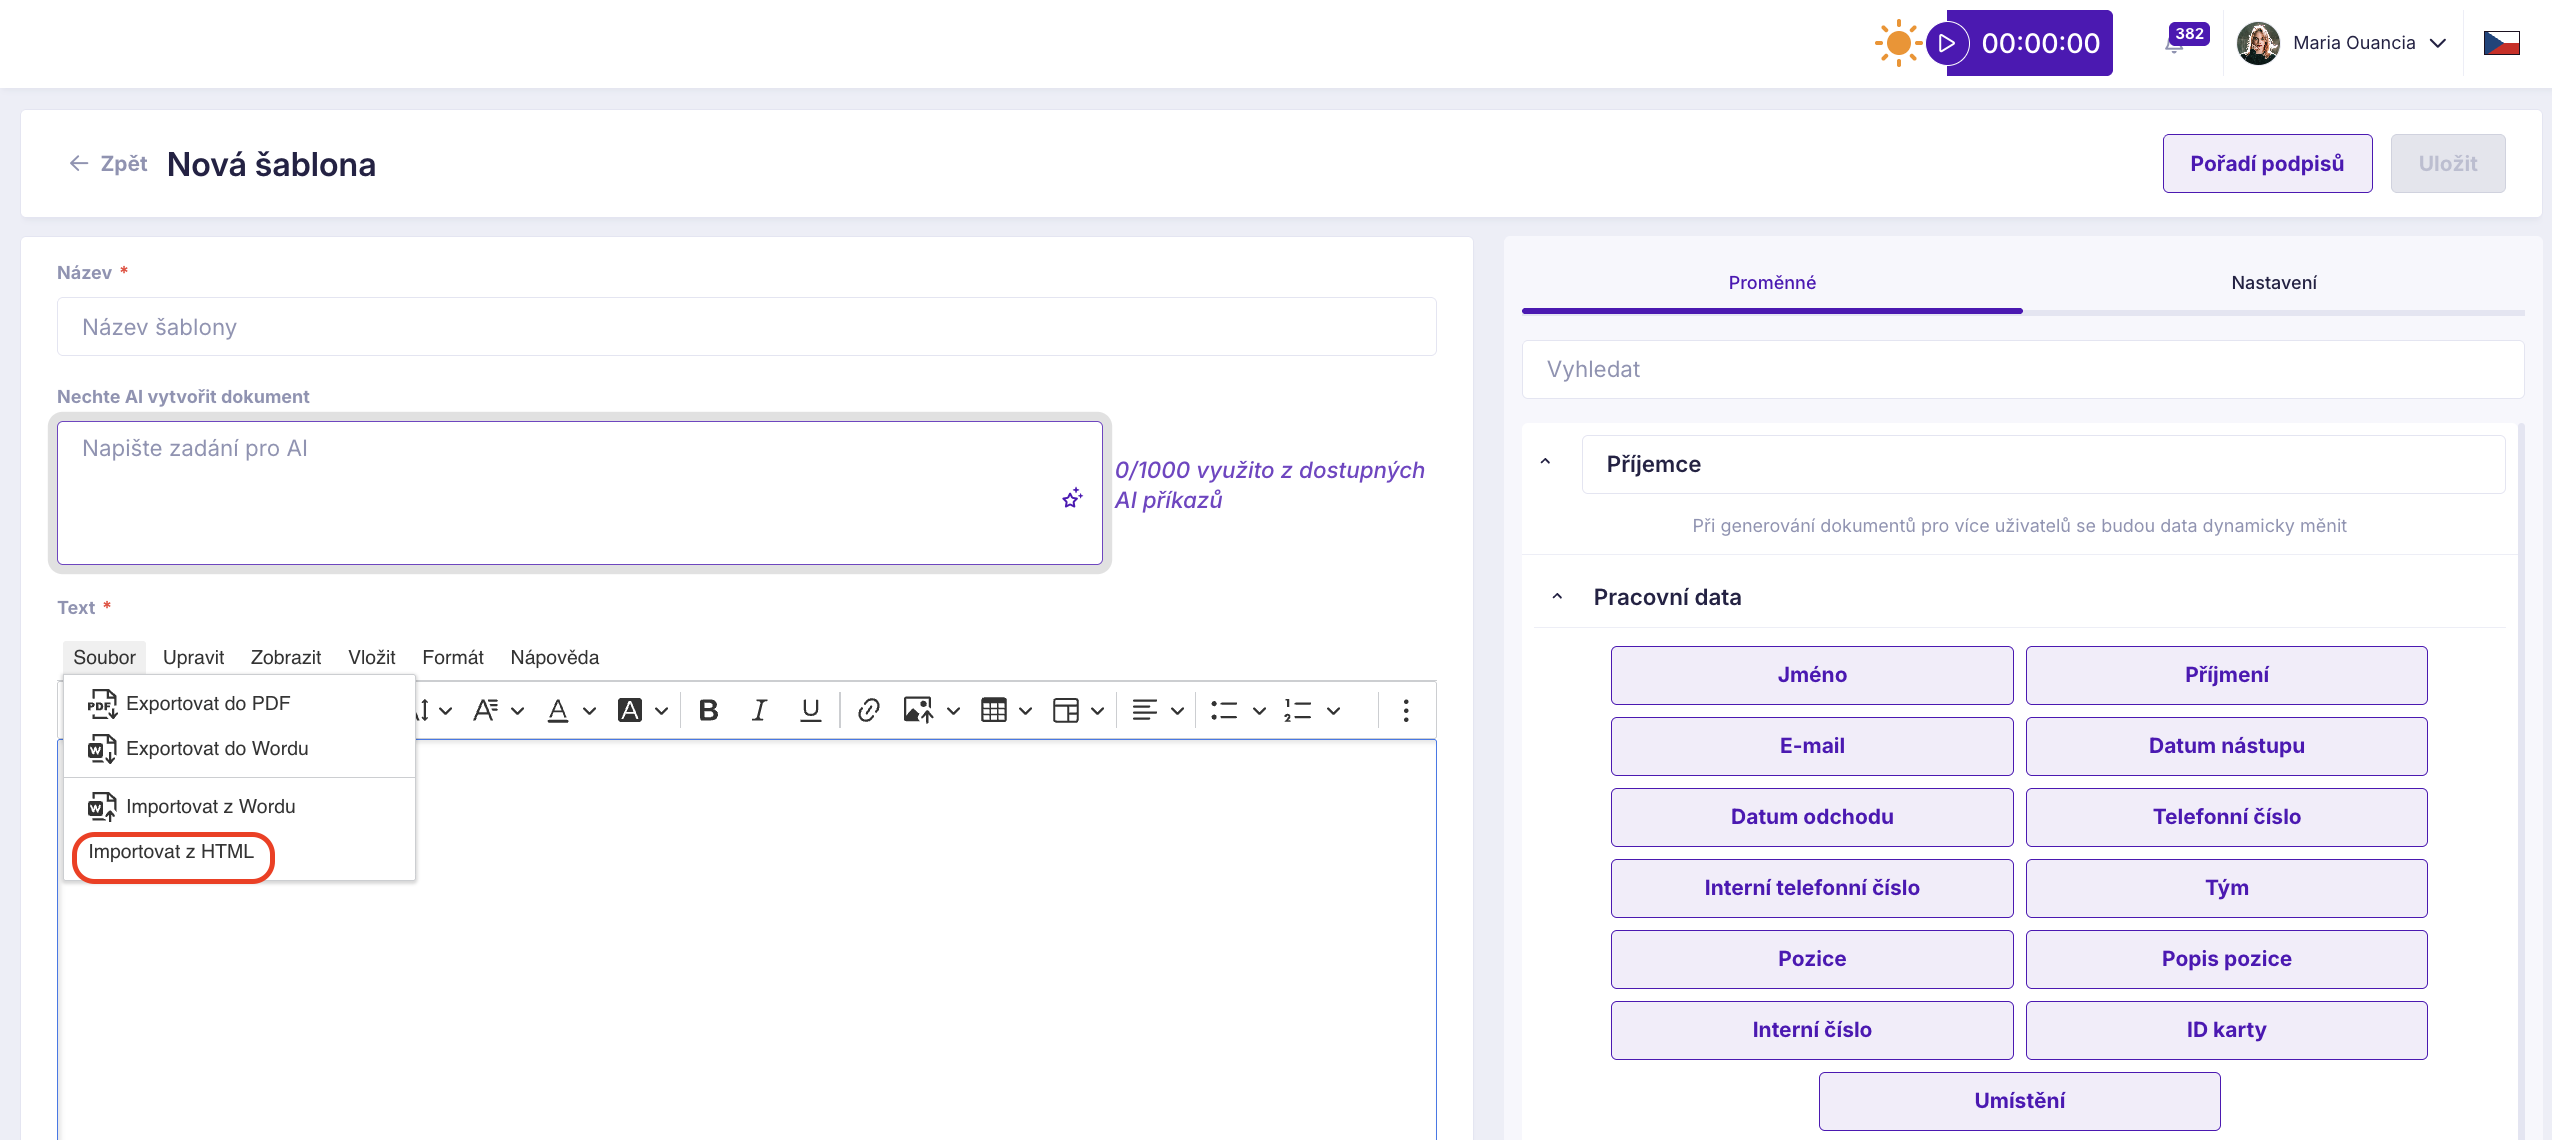Open the notification bell with 382 badge

[x=2176, y=44]
